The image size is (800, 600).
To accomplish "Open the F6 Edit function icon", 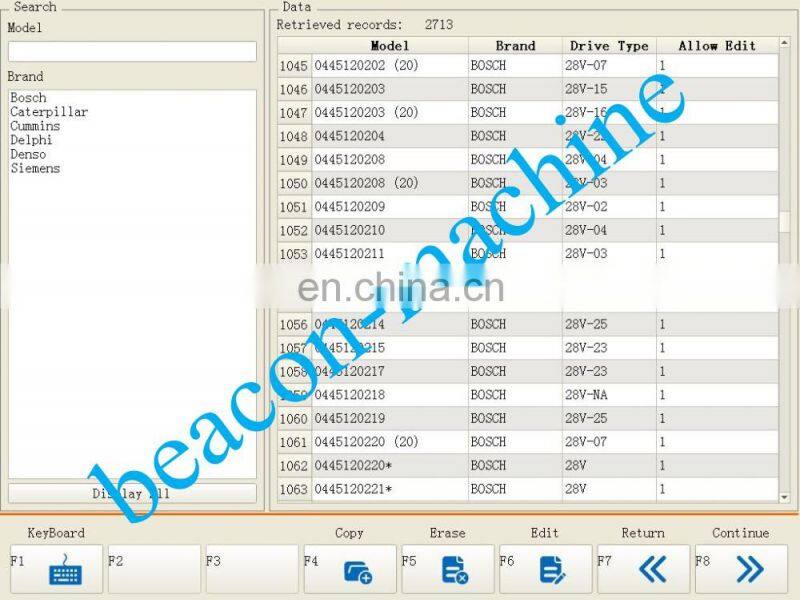I will [x=552, y=569].
